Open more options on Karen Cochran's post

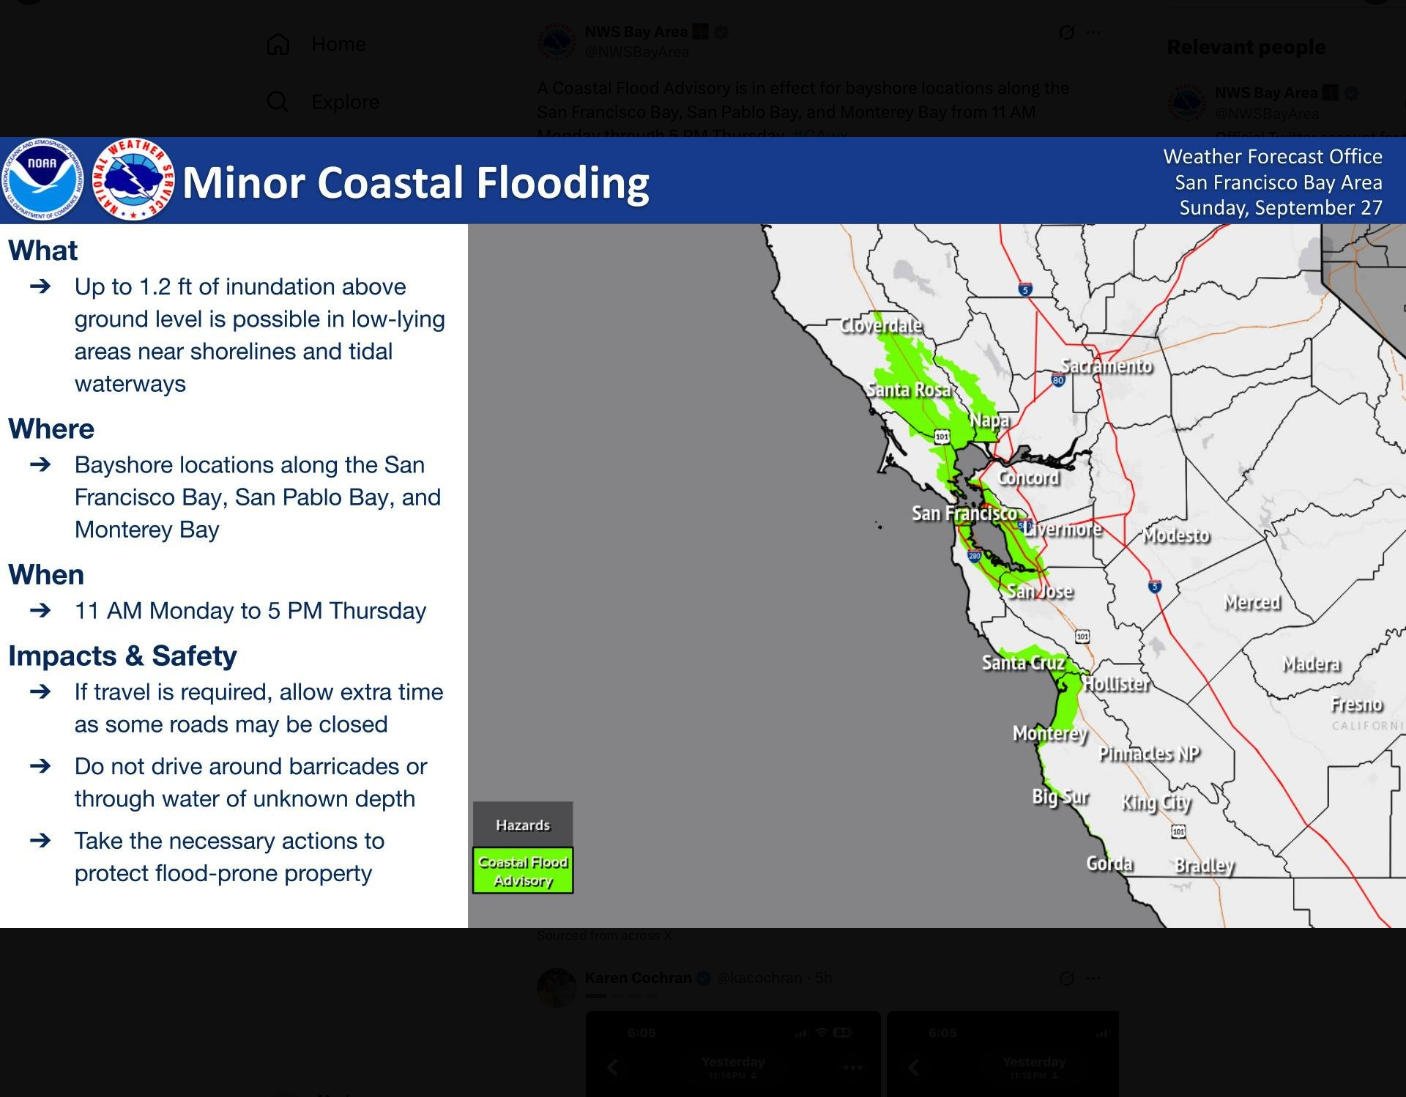point(1094,978)
